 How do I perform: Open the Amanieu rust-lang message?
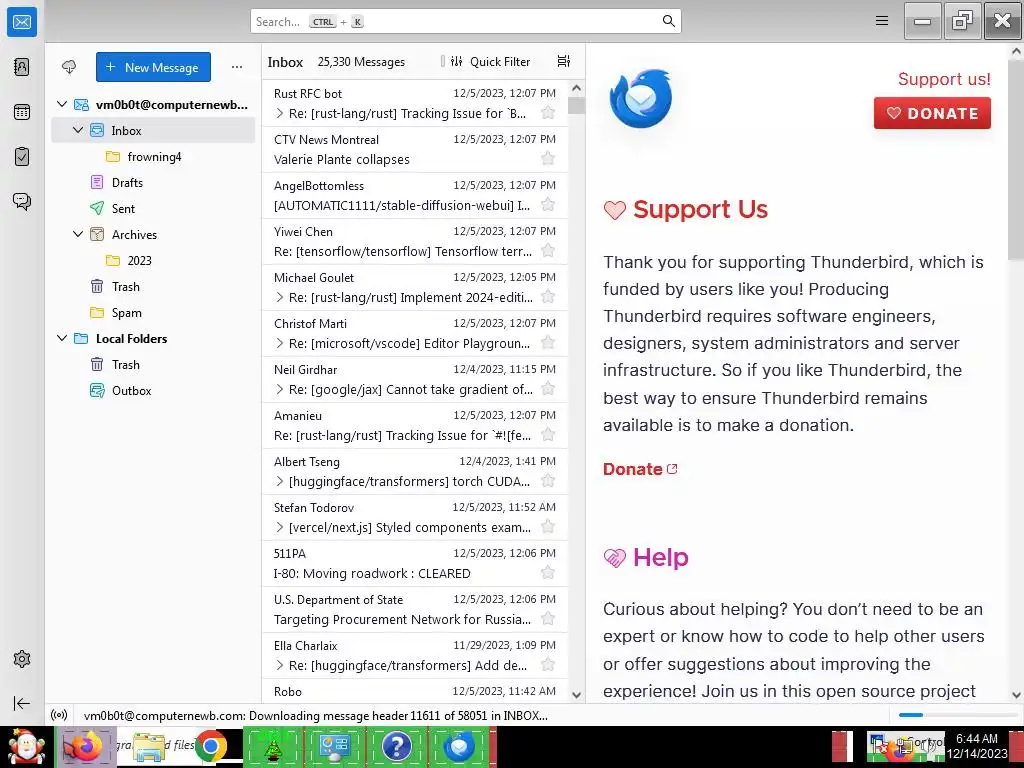click(415, 425)
